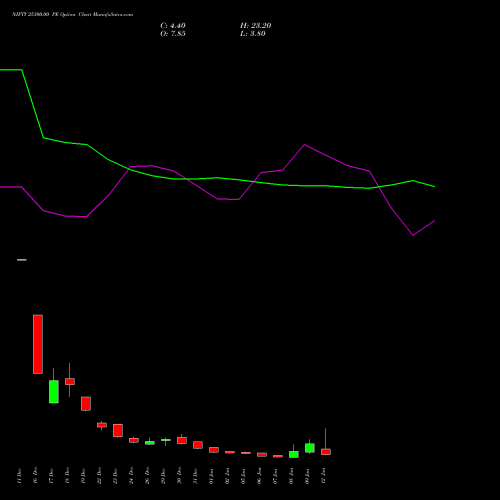Click the 01 Jan date label

click(x=211, y=476)
